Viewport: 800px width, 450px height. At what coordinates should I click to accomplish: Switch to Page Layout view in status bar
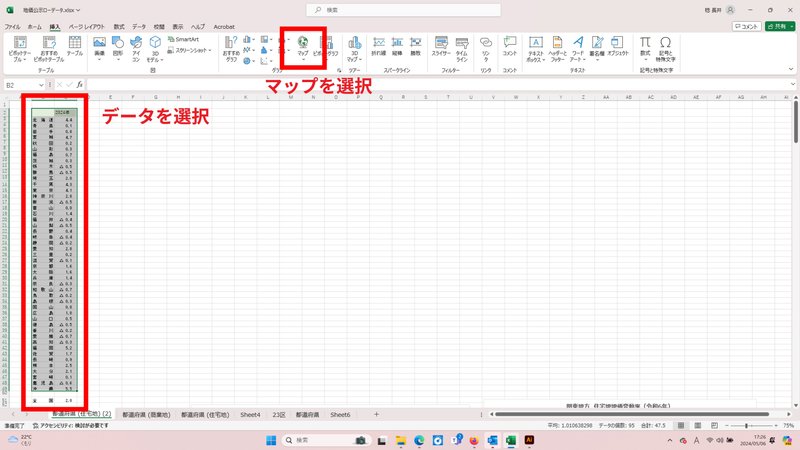coord(697,426)
